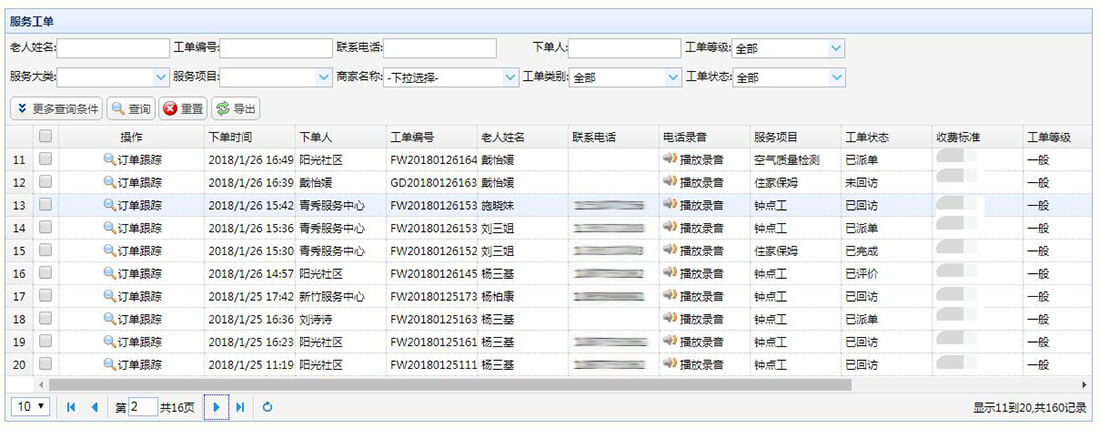1100x429 pixels.
Task: Select the header checkbox for all rows
Action: pyautogui.click(x=45, y=137)
